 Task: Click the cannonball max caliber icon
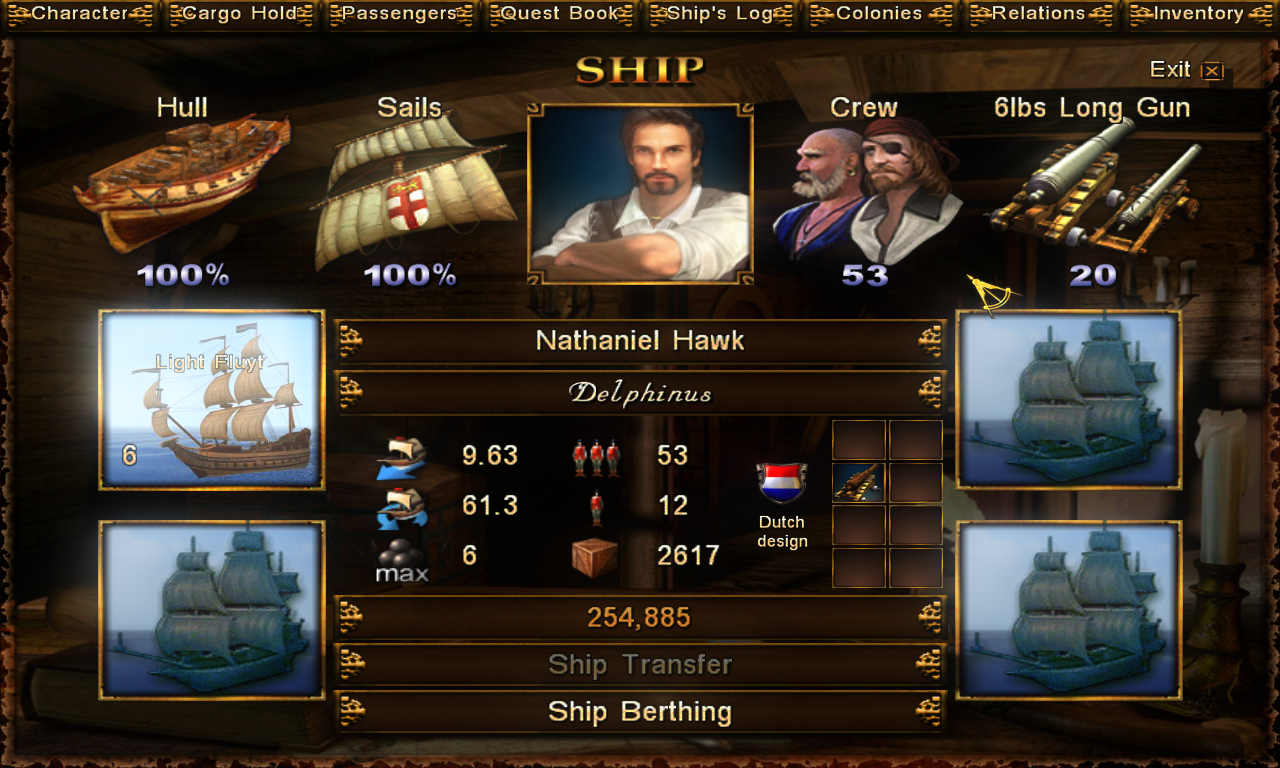tap(402, 556)
